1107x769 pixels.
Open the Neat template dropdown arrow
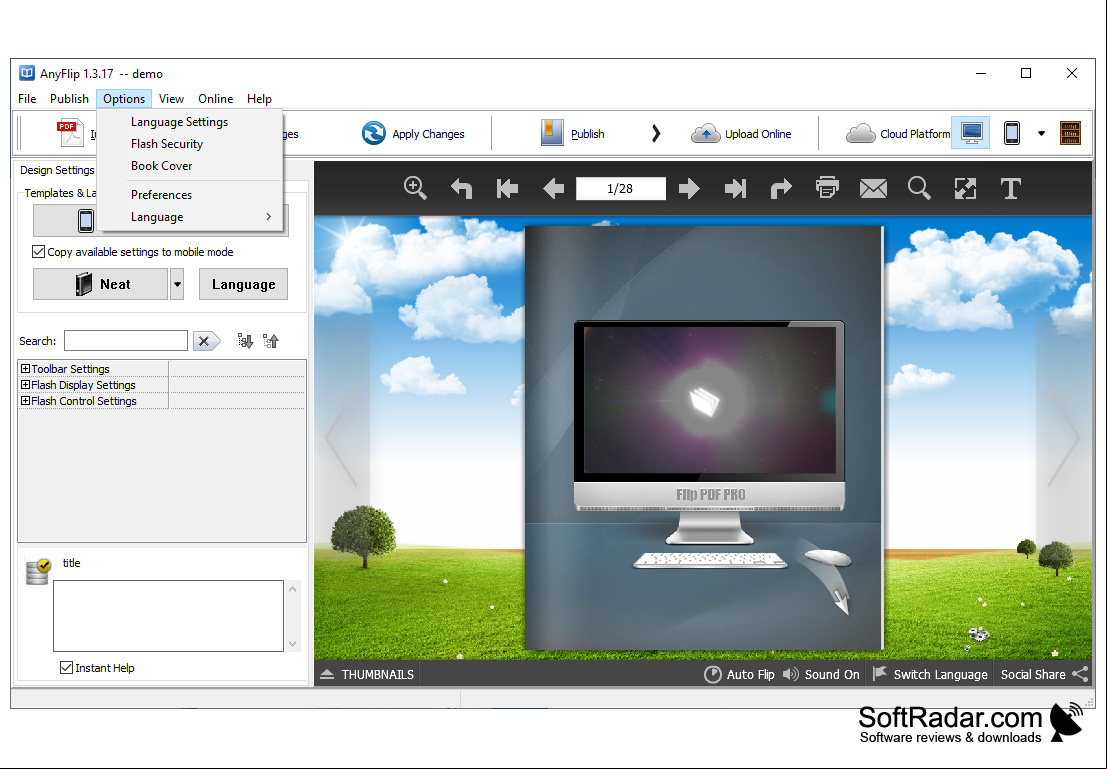[177, 284]
